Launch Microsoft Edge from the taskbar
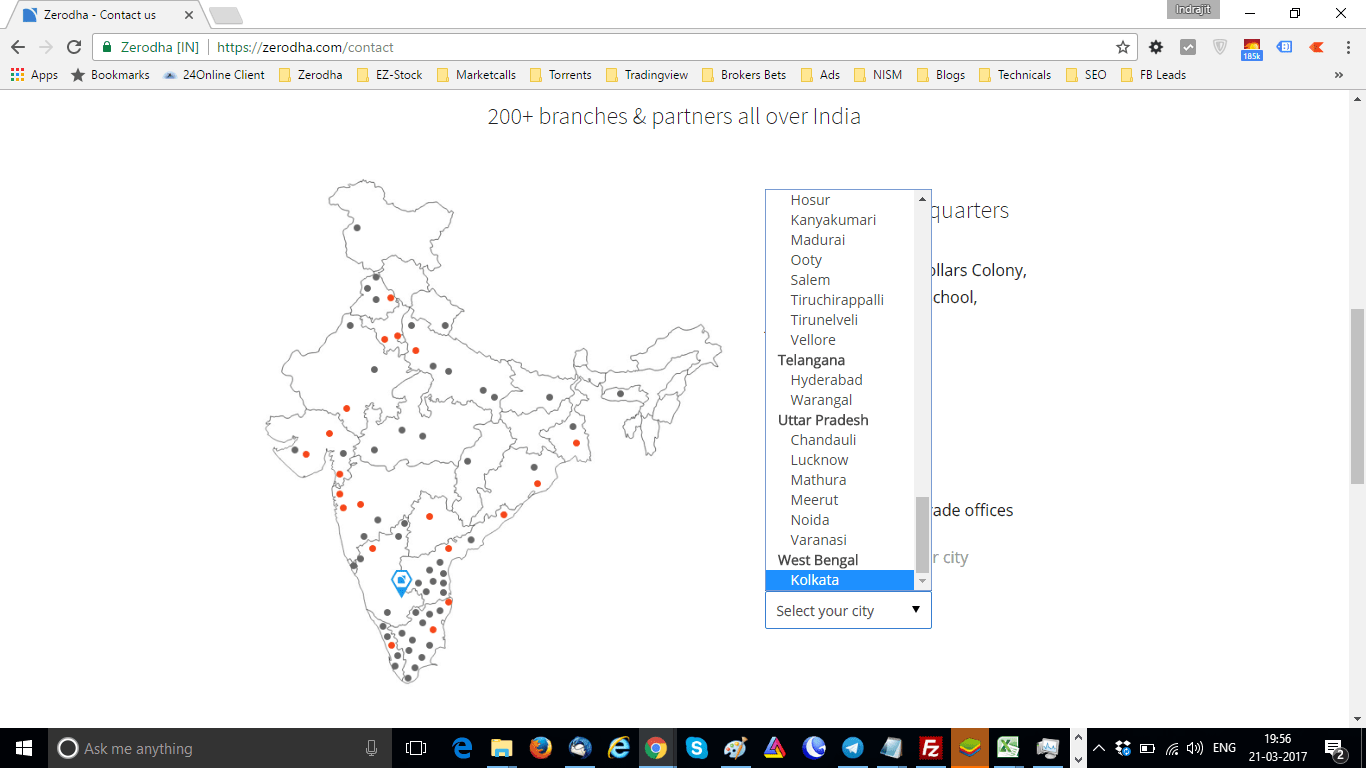Screen dimensions: 1366x768 coord(462,748)
